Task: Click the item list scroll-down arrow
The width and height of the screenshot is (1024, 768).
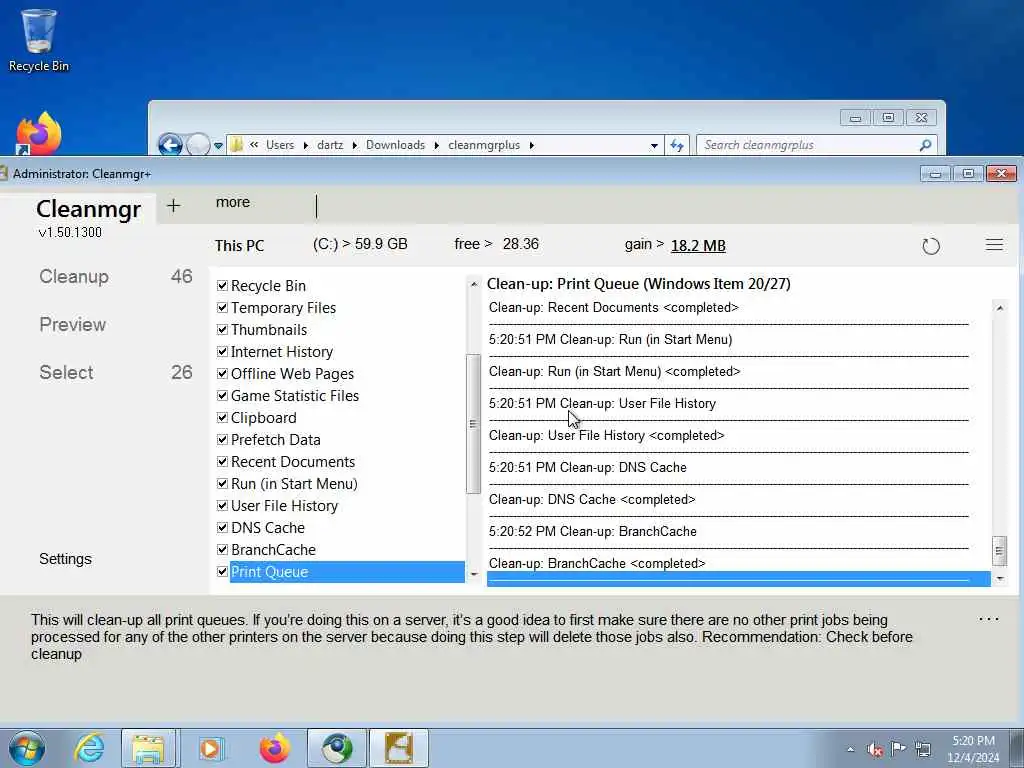Action: [474, 575]
